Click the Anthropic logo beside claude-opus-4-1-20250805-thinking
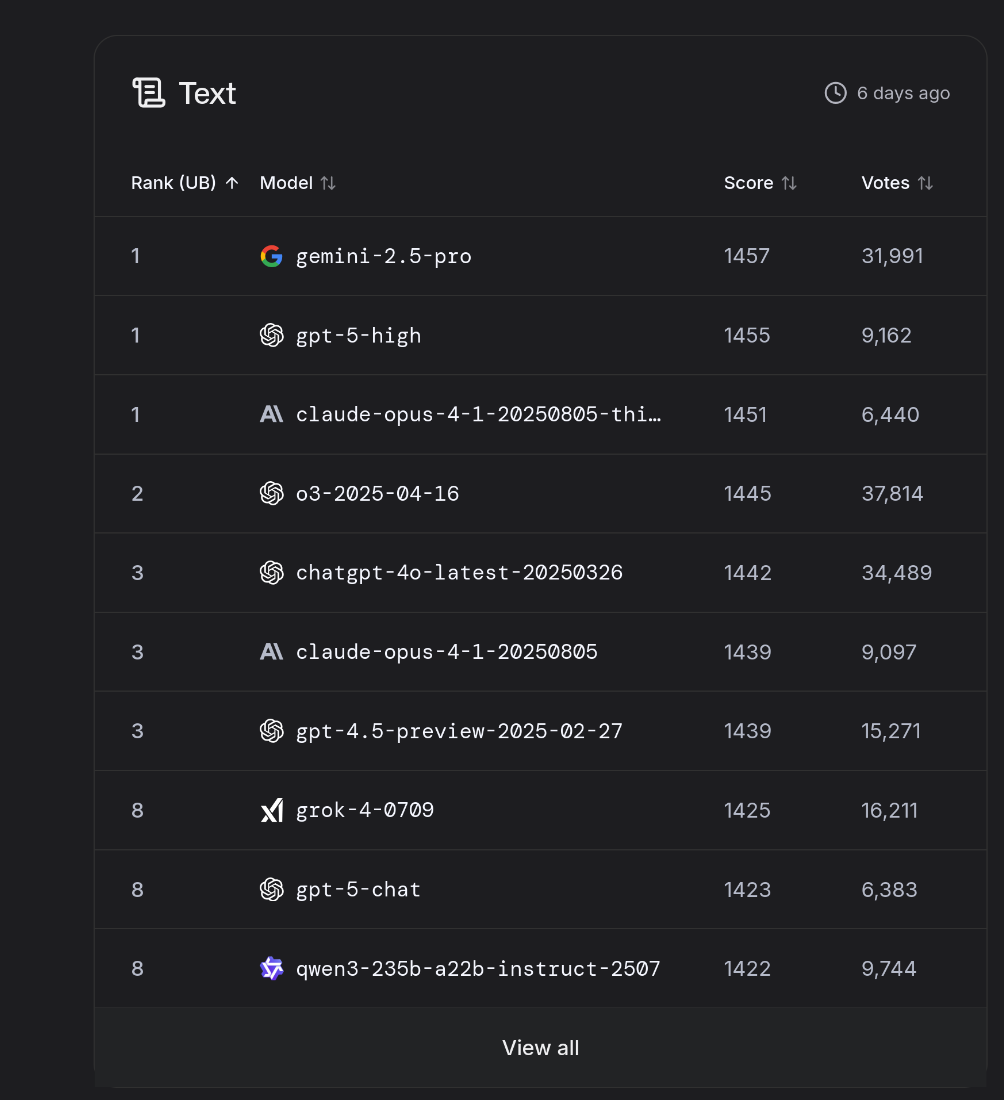 (272, 415)
